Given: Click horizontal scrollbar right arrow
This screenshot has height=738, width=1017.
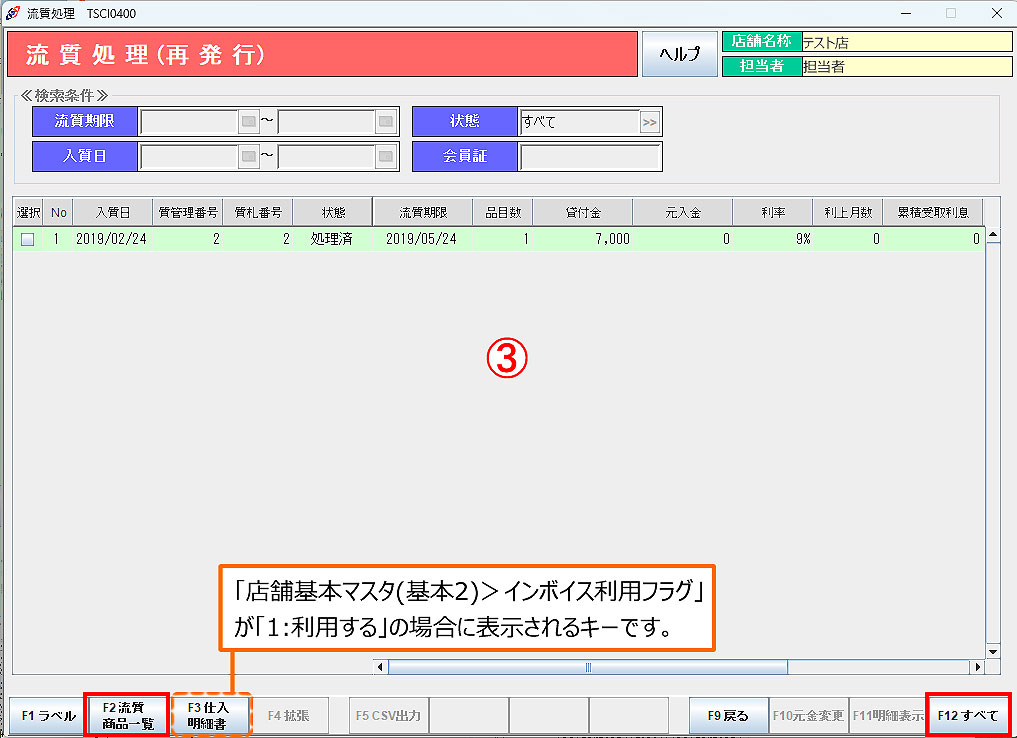Looking at the screenshot, I should pyautogui.click(x=977, y=667).
